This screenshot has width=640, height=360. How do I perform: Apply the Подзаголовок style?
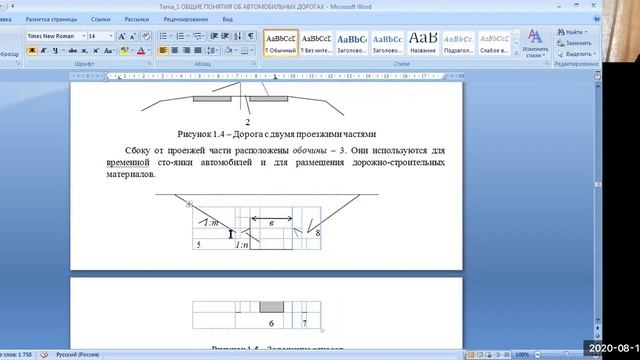[458, 43]
